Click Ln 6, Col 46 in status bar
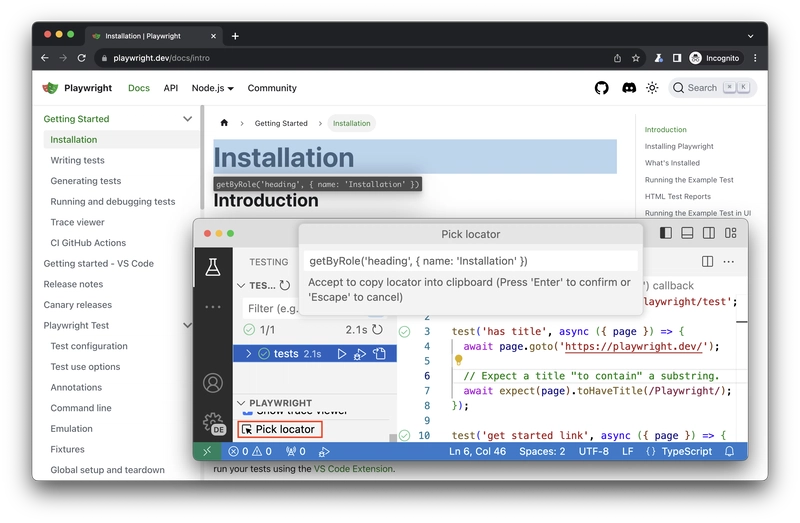Image resolution: width=800 pixels, height=523 pixels. pyautogui.click(x=477, y=451)
